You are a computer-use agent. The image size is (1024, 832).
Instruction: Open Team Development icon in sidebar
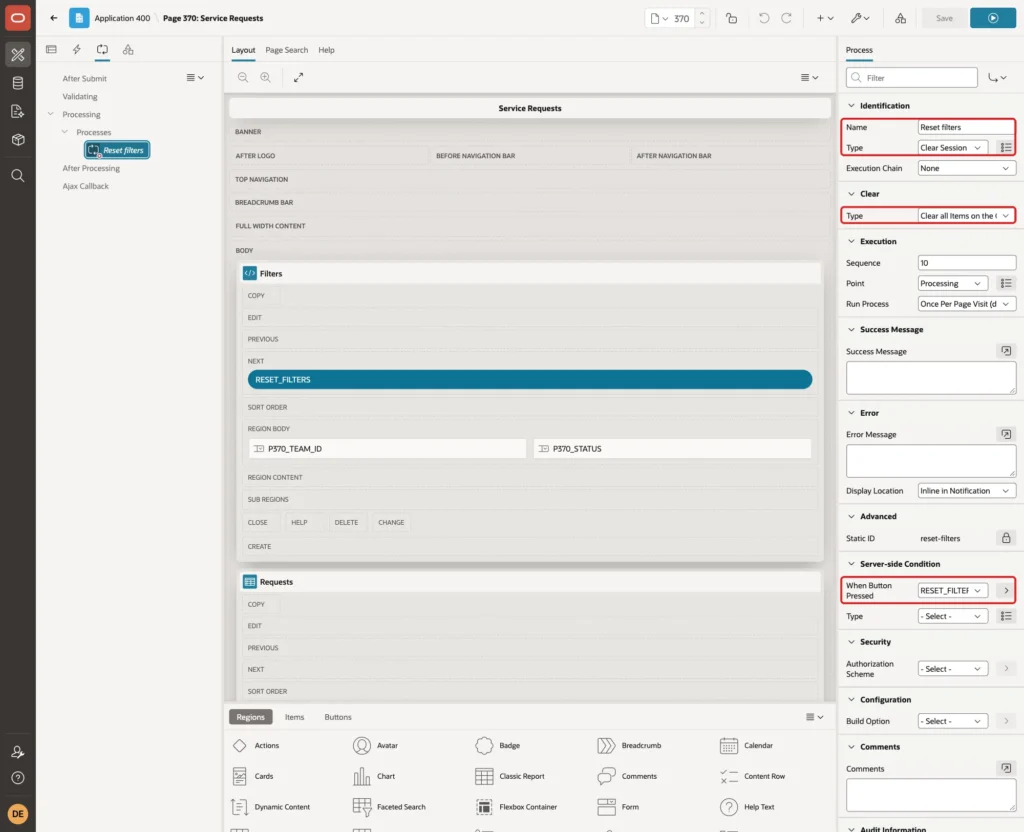click(x=18, y=111)
